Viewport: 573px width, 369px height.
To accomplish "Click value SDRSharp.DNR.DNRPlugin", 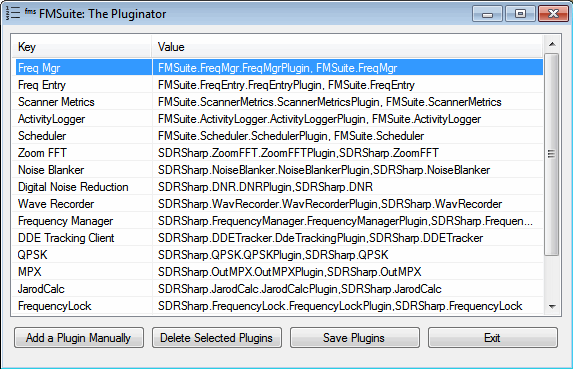I will pyautogui.click(x=265, y=187).
